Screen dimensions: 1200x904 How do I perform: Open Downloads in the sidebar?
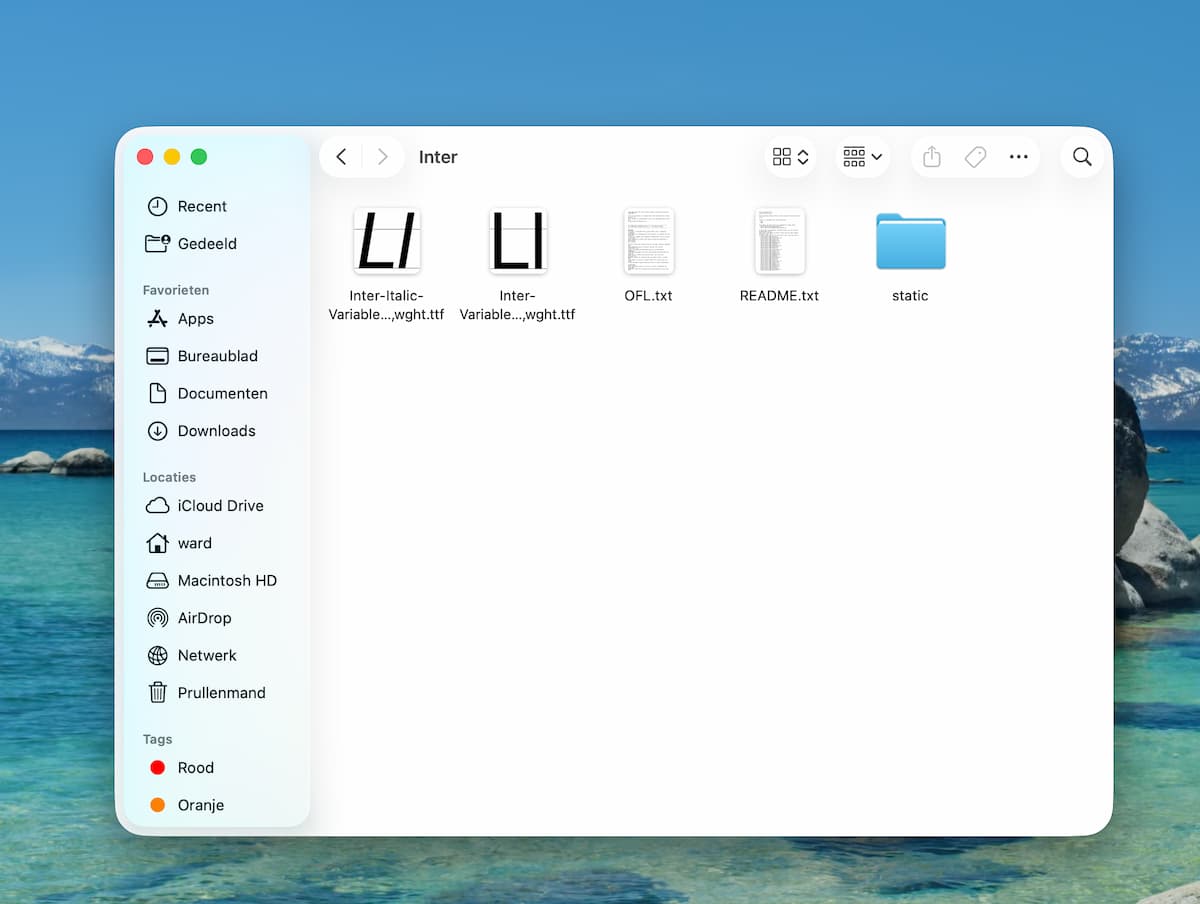[x=216, y=431]
